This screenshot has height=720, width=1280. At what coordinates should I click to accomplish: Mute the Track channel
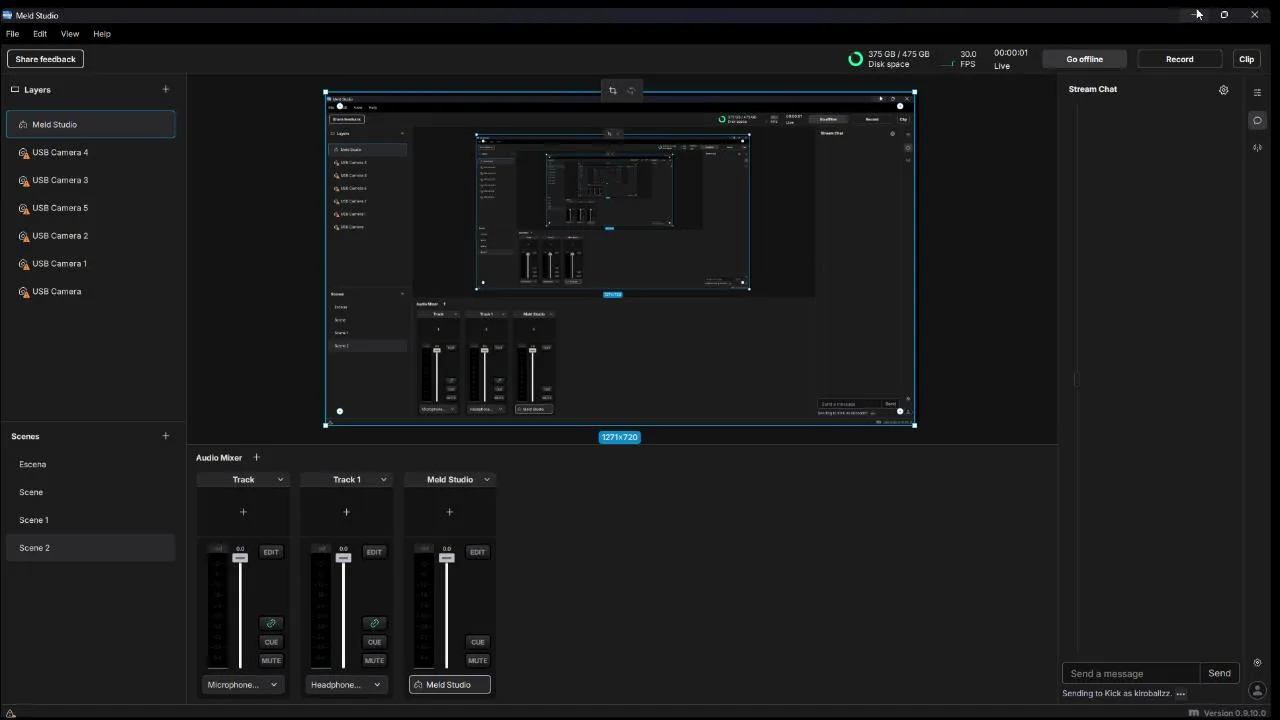click(x=271, y=660)
